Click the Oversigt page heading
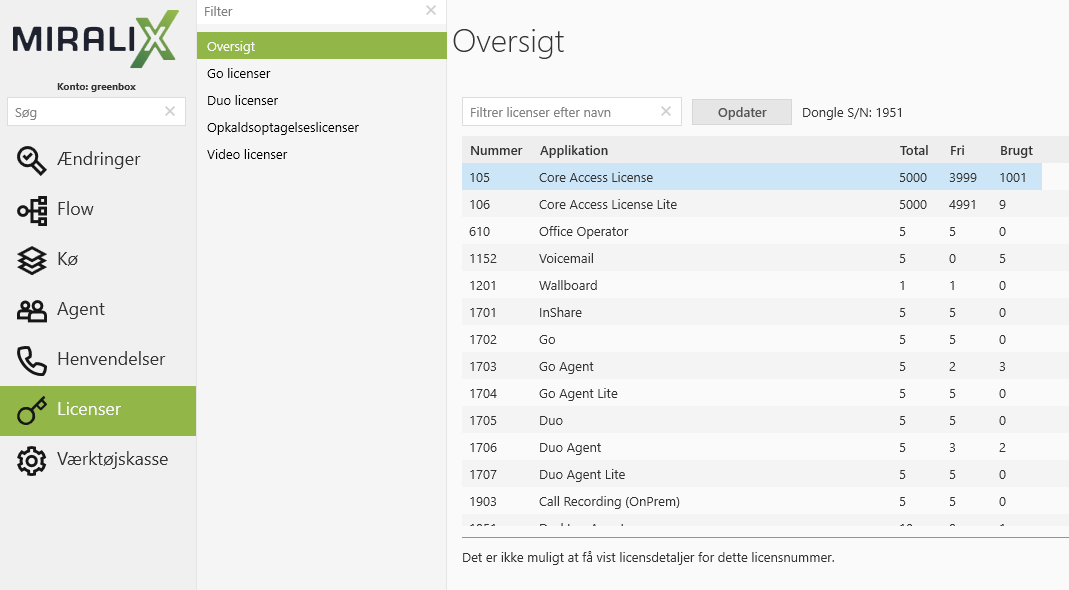This screenshot has width=1069, height=590. 508,41
